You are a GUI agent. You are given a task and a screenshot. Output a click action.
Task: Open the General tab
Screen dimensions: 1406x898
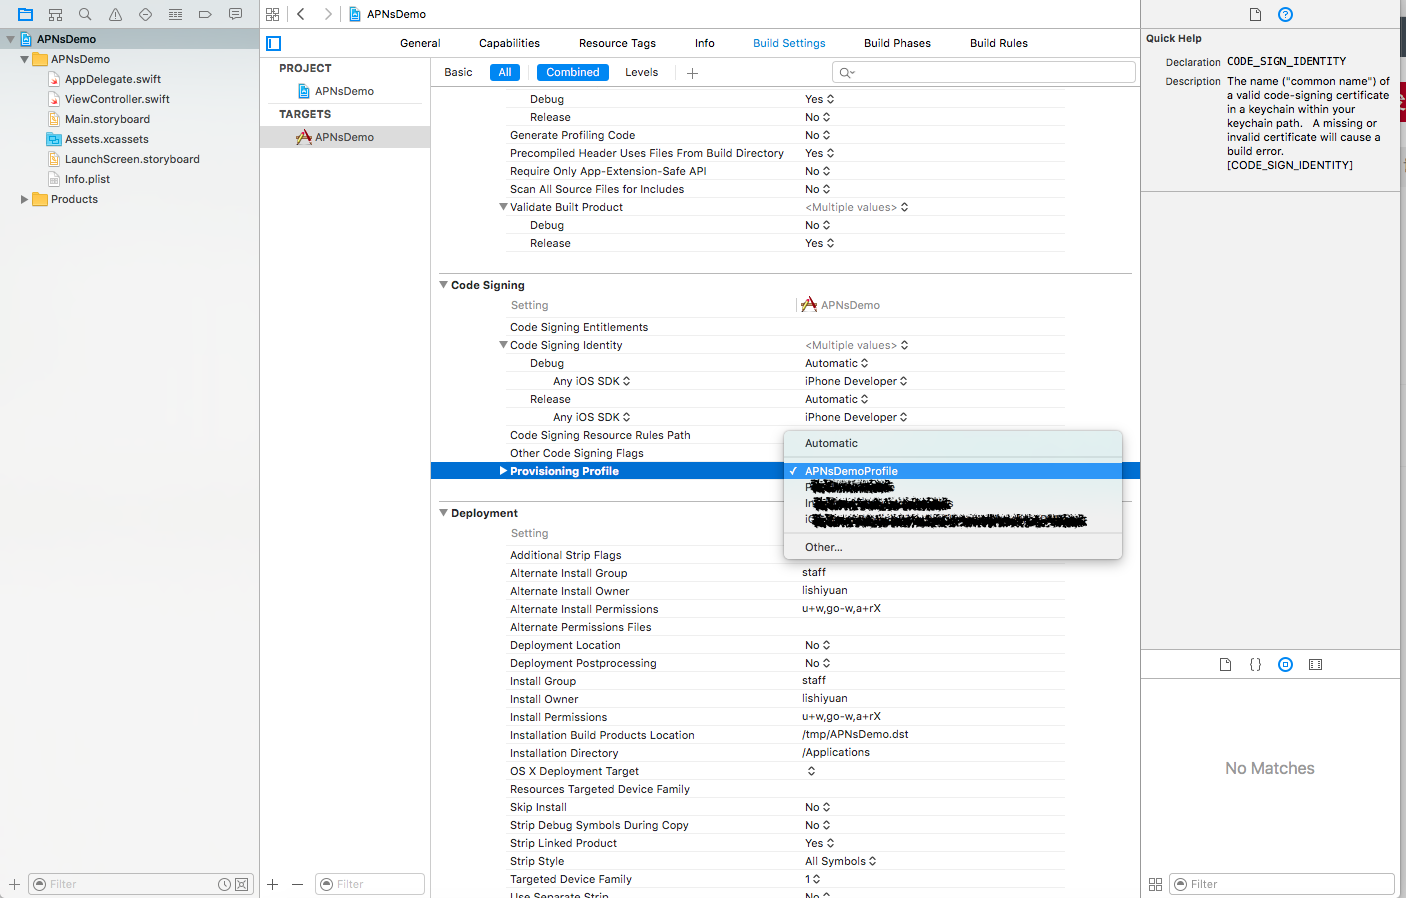(x=420, y=43)
